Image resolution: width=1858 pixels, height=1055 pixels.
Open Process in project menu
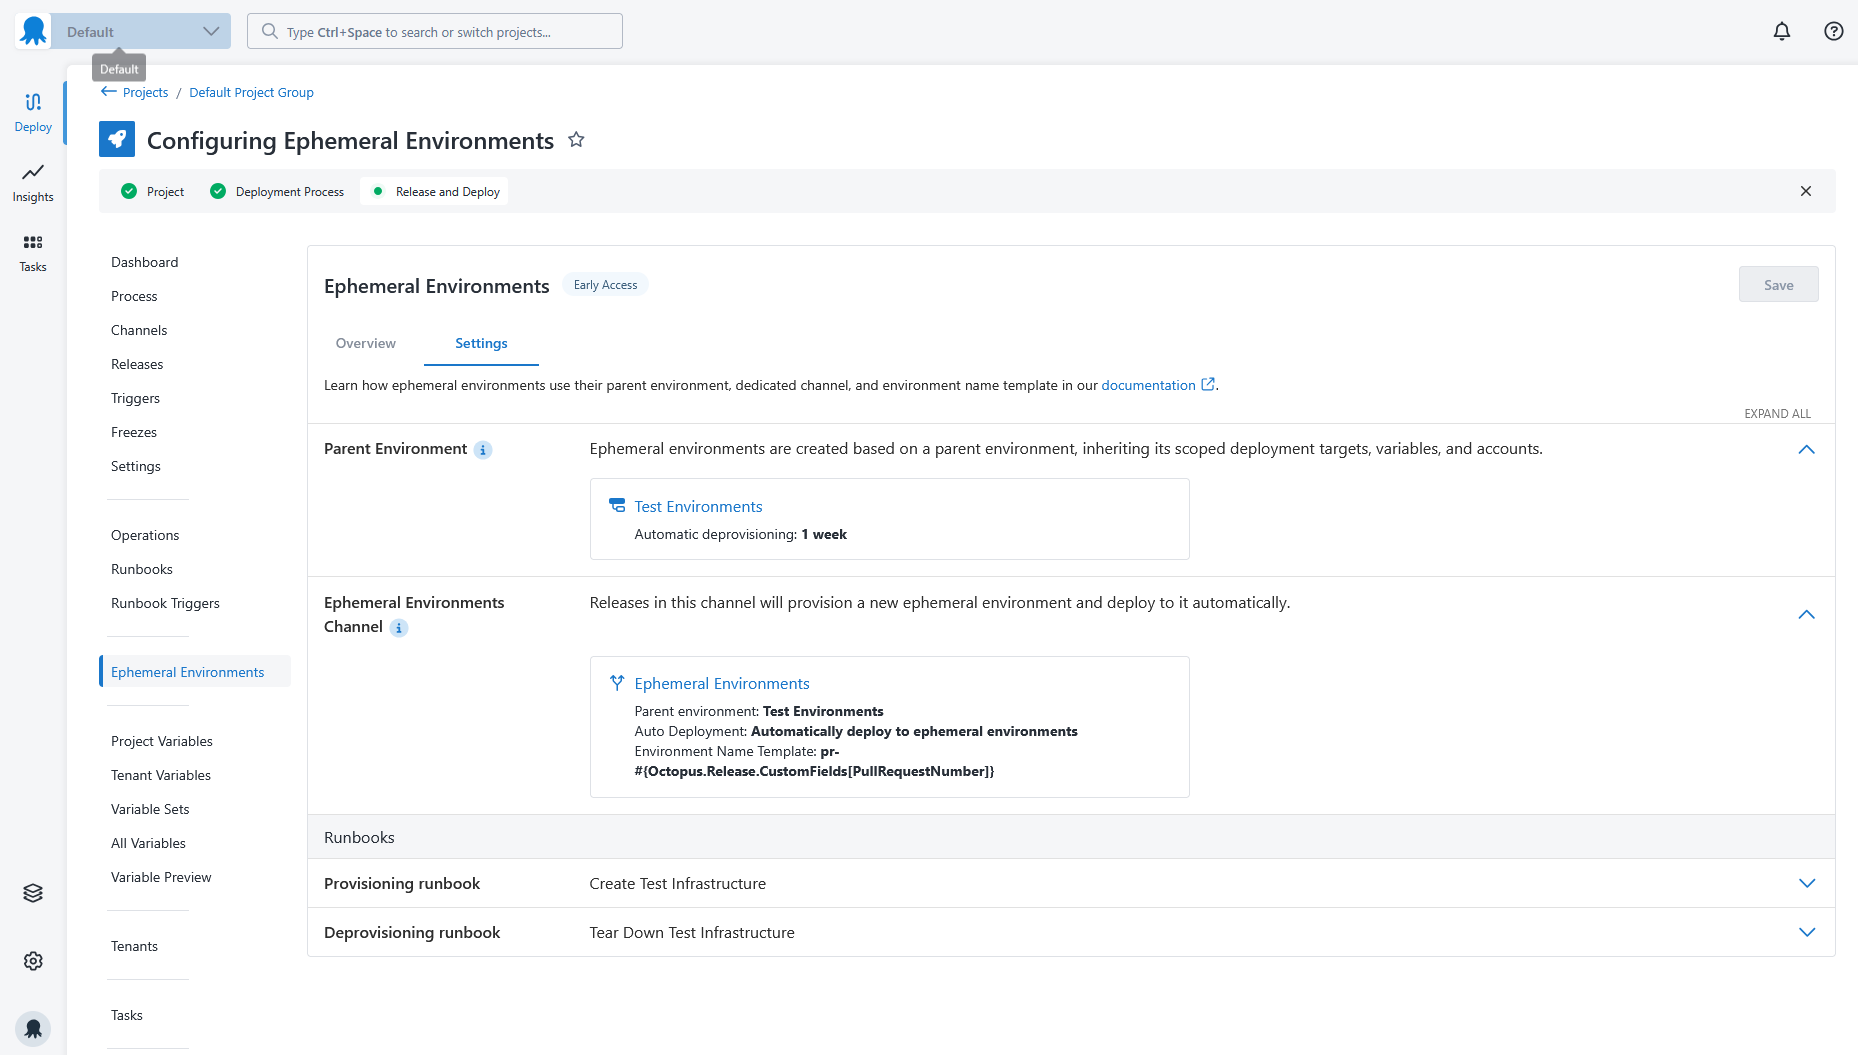(134, 296)
